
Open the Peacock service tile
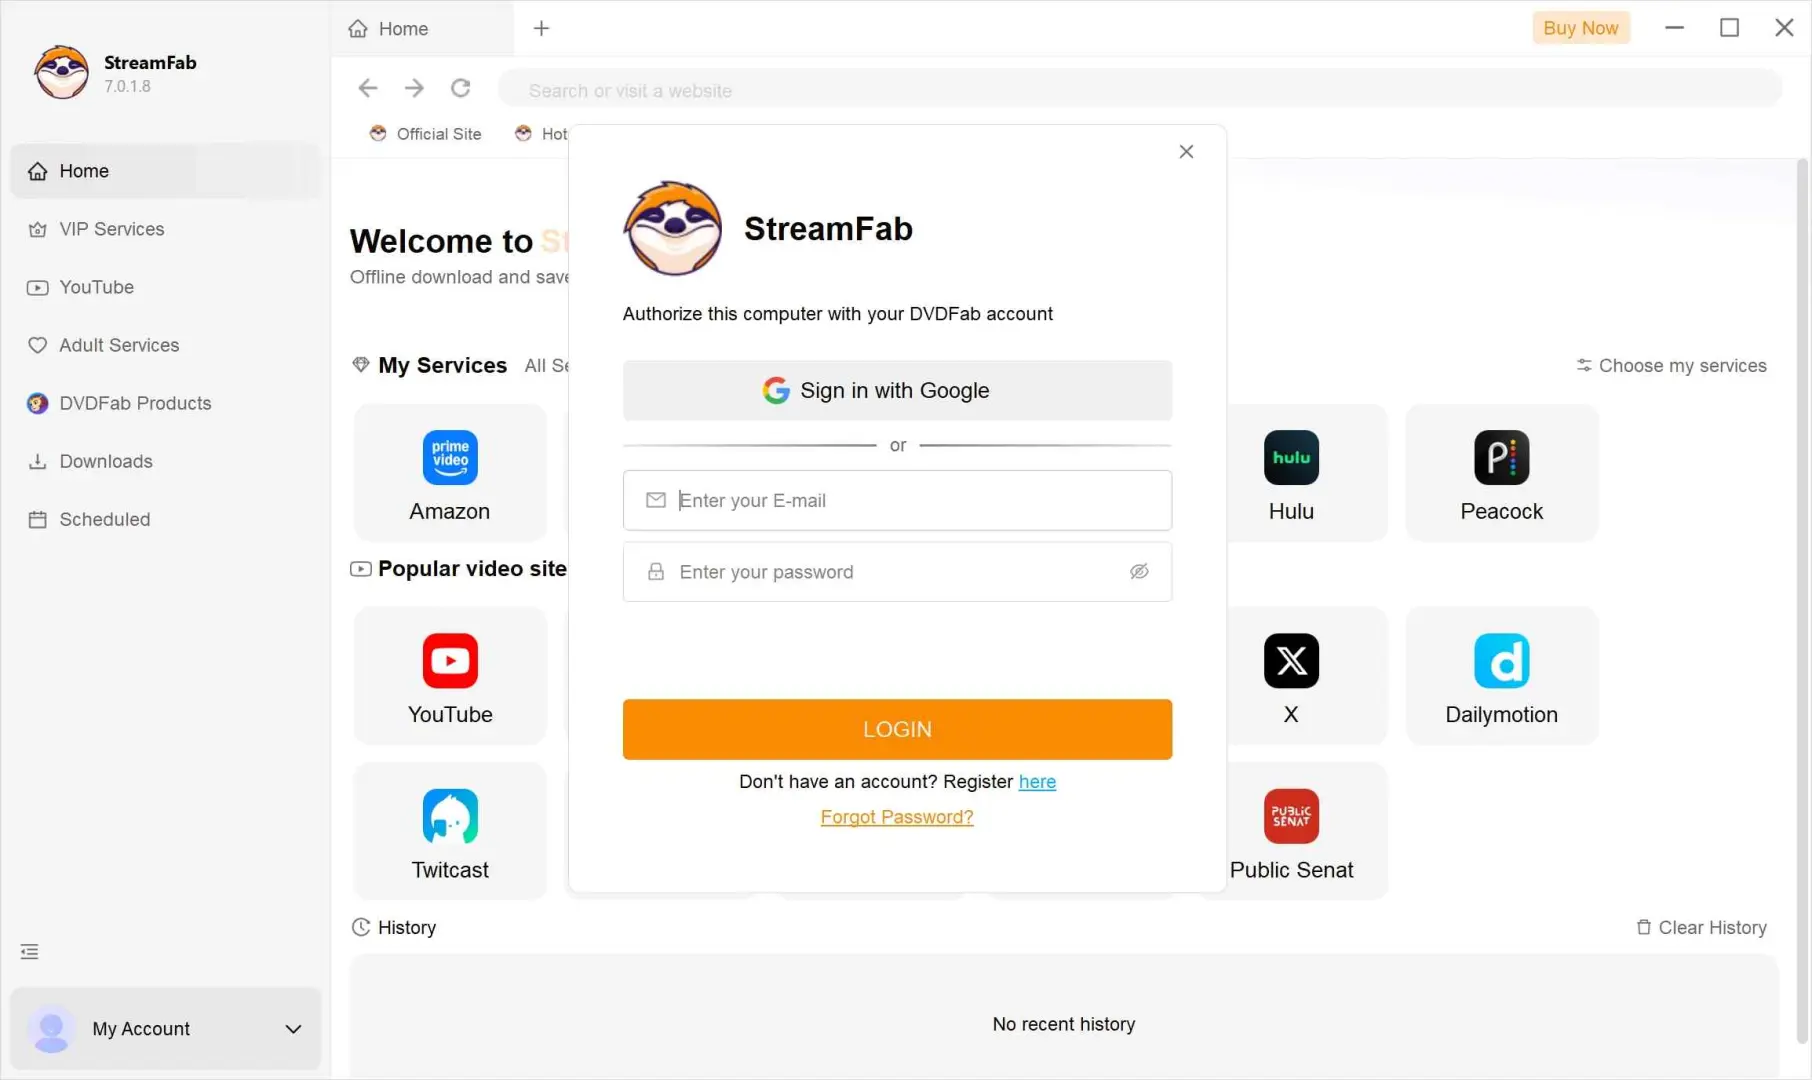tap(1501, 473)
